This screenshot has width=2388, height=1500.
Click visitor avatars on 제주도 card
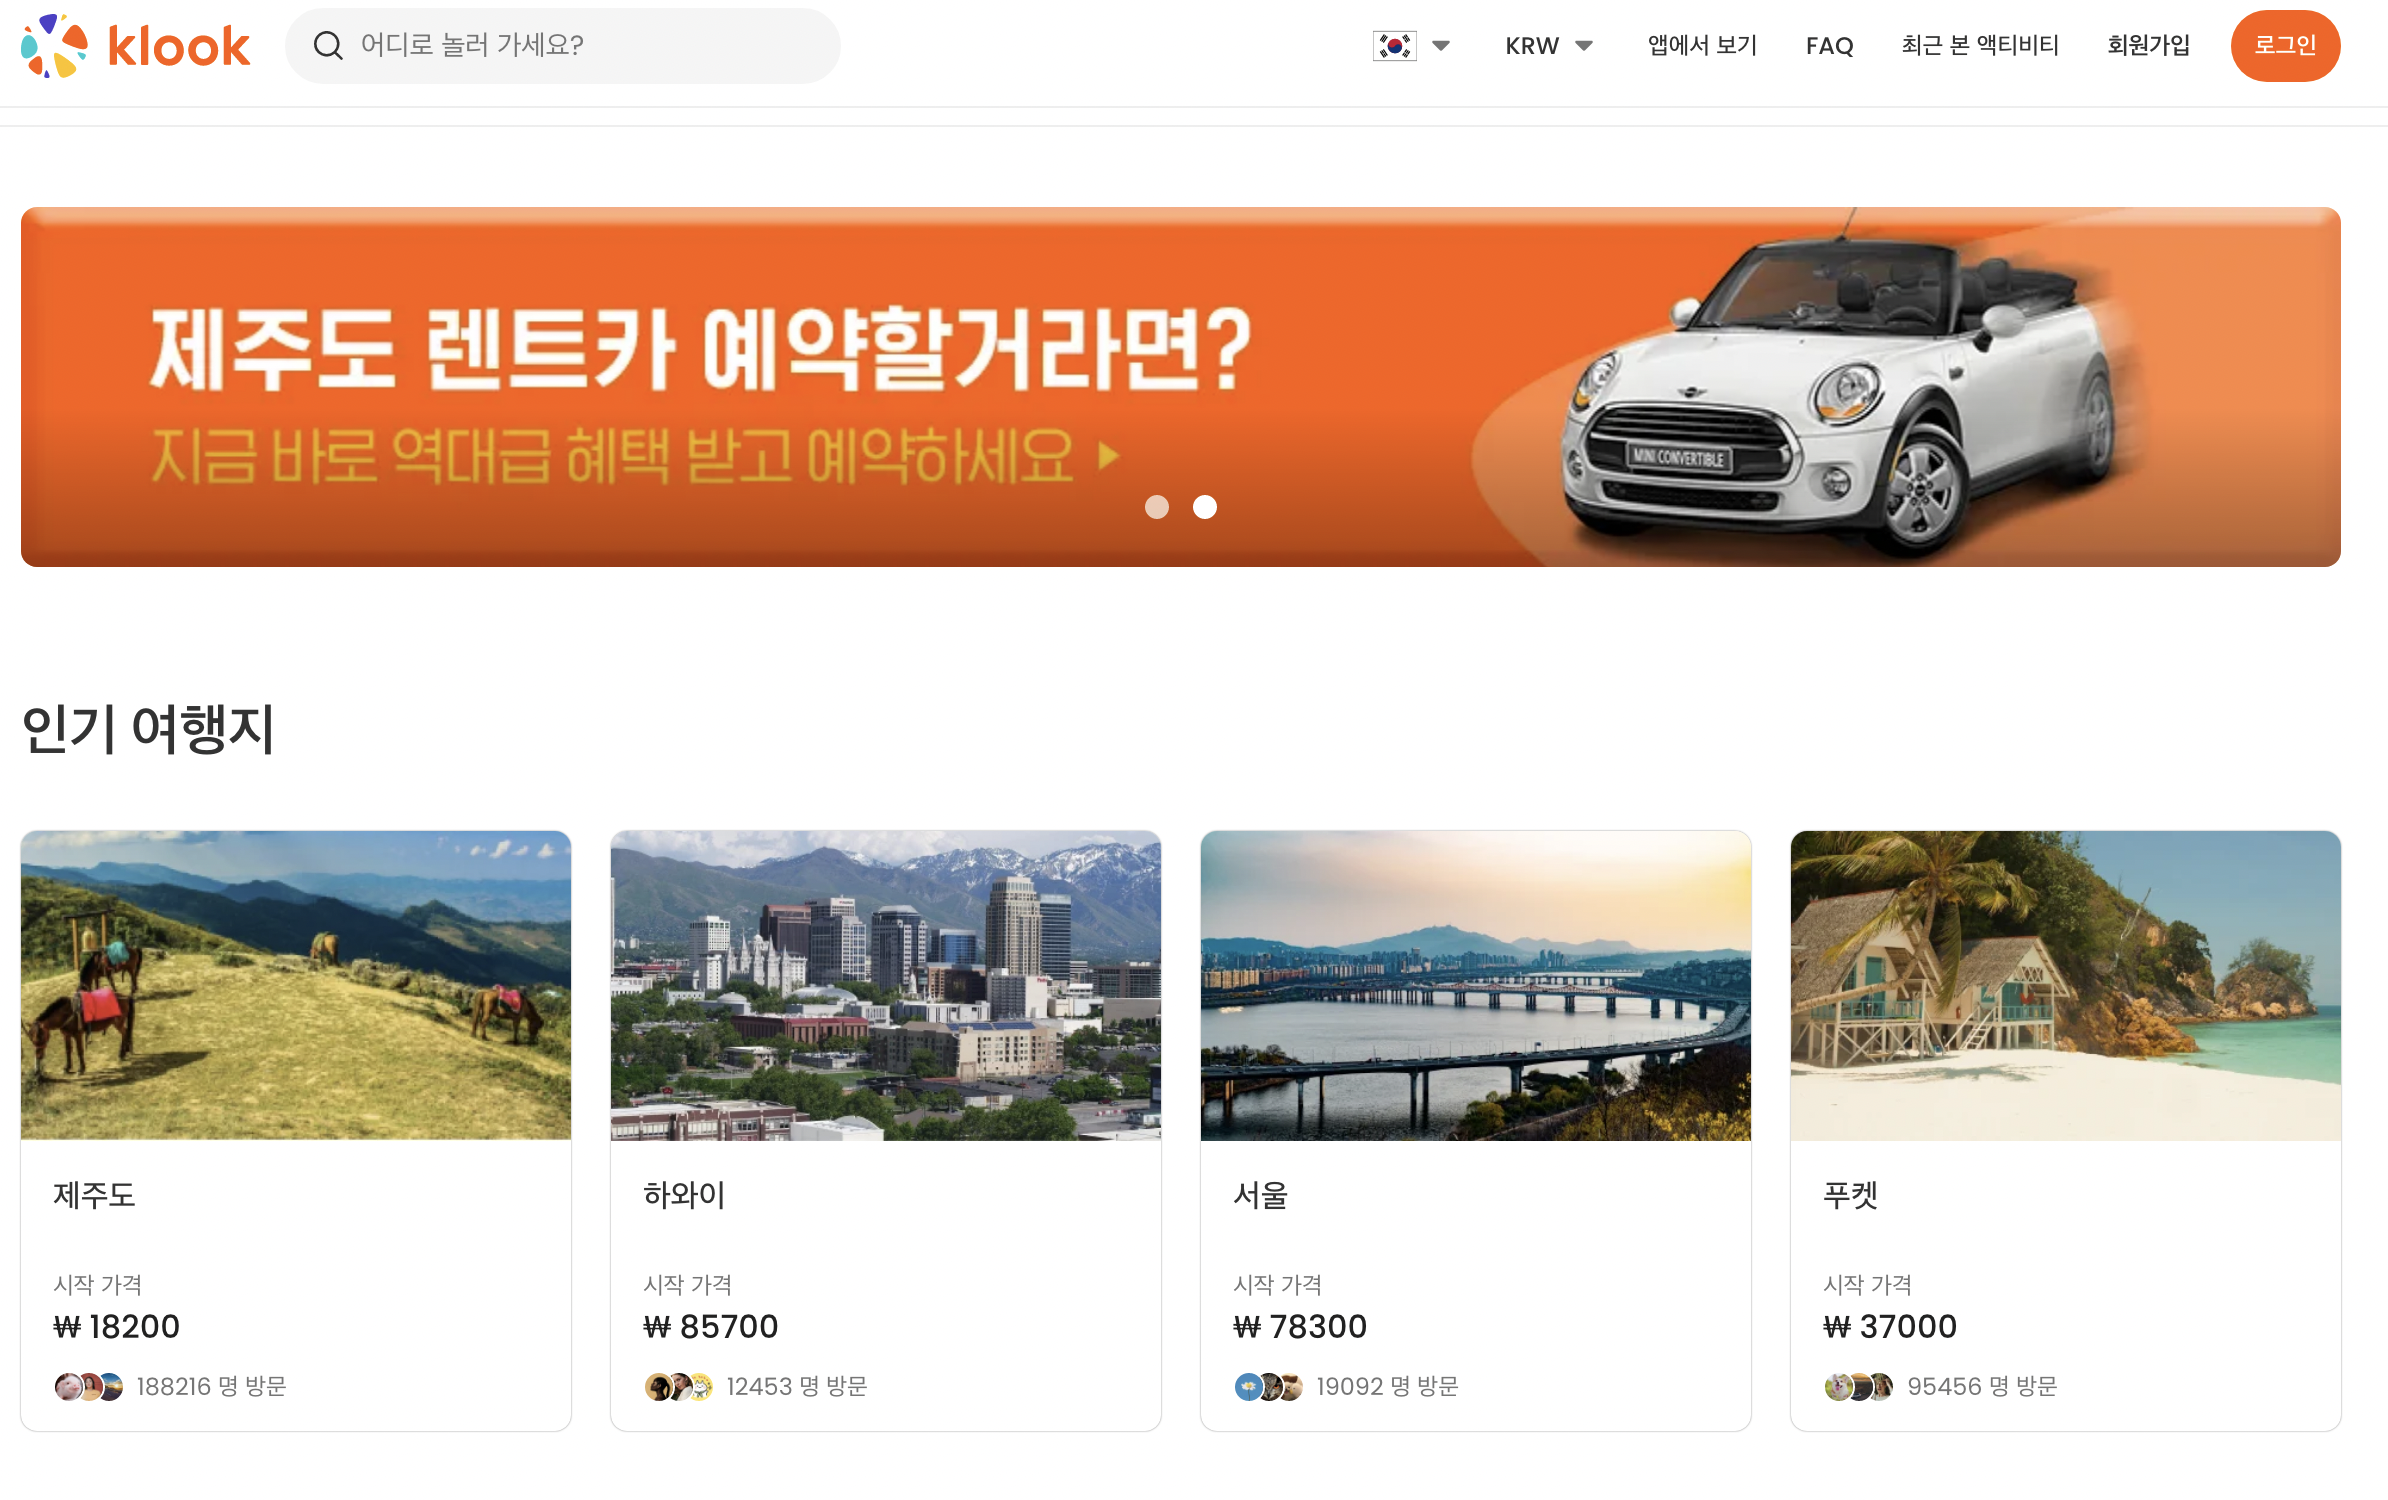click(x=89, y=1387)
